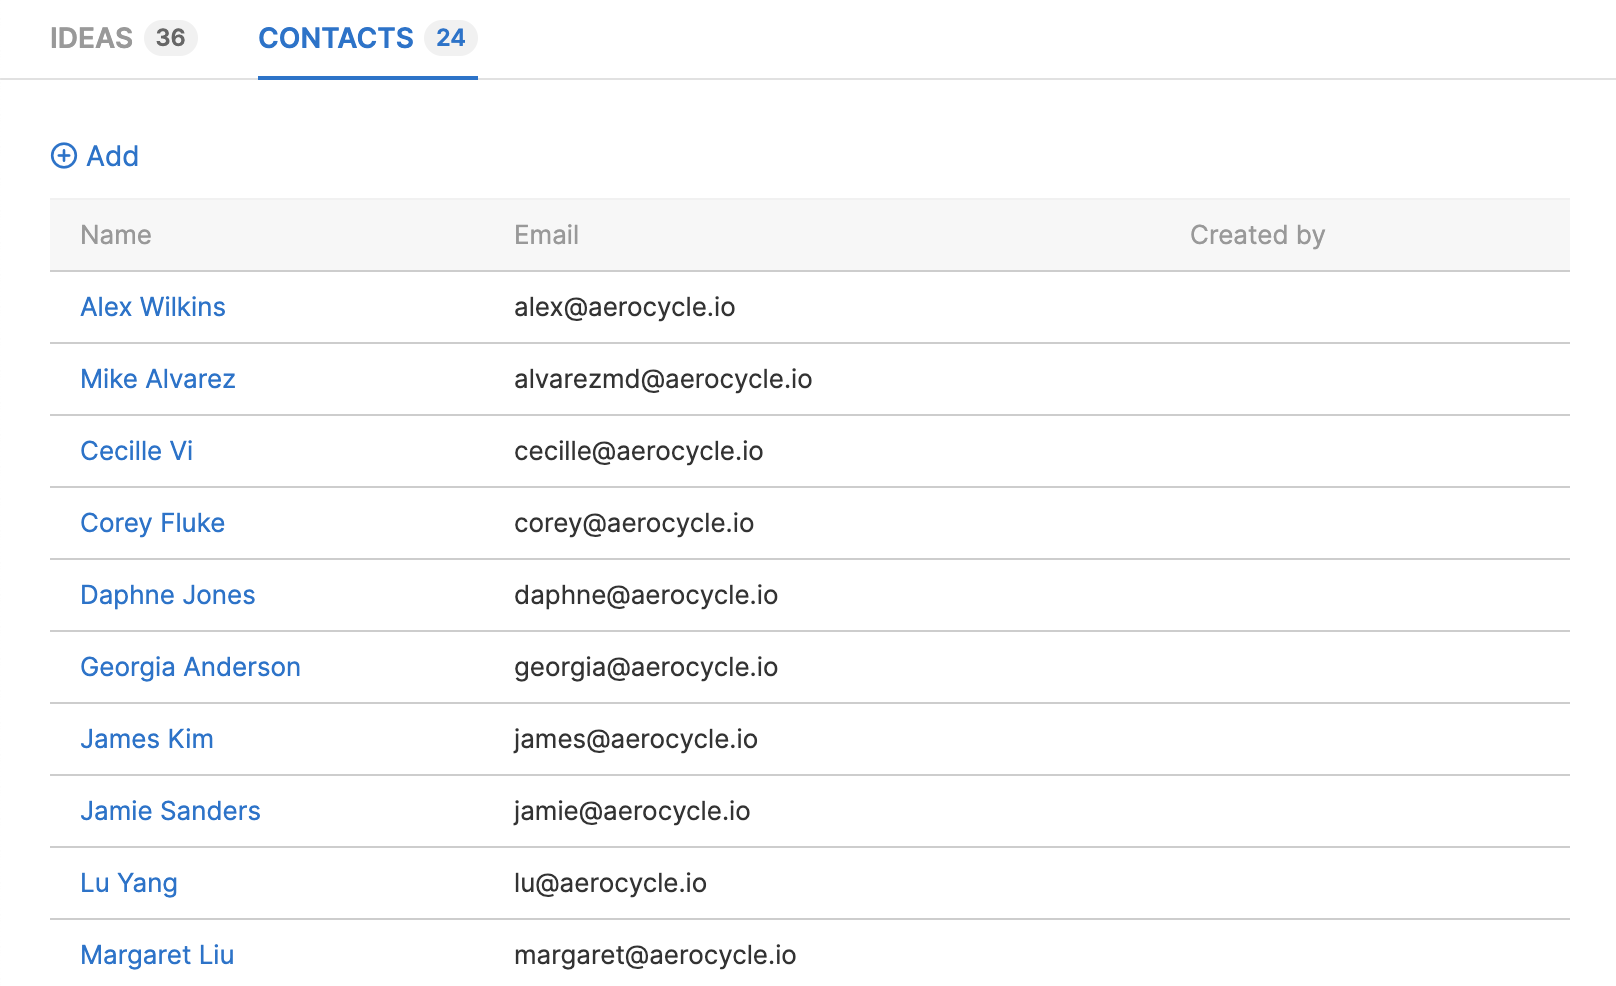The image size is (1616, 986).
Task: Select the CONTACTS tab
Action: [336, 38]
